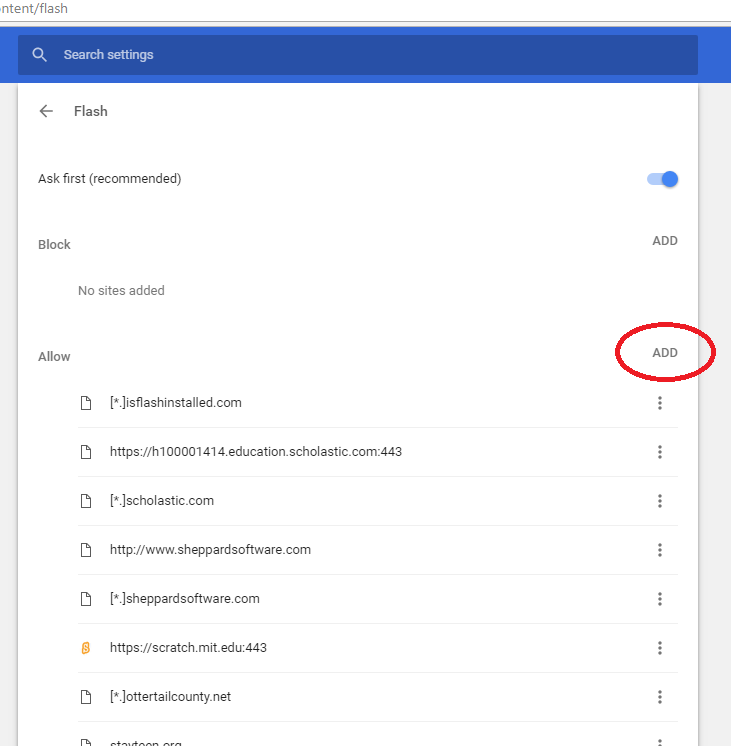Open more actions for http://www.sheppardsoftware.com
The image size is (731, 746).
660,550
